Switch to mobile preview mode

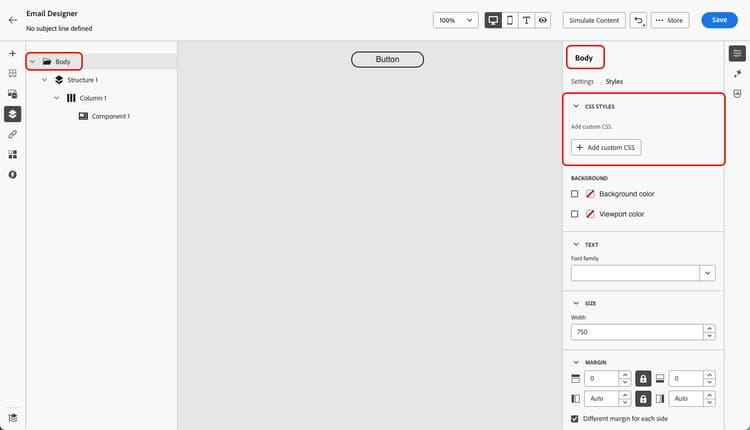[x=510, y=20]
